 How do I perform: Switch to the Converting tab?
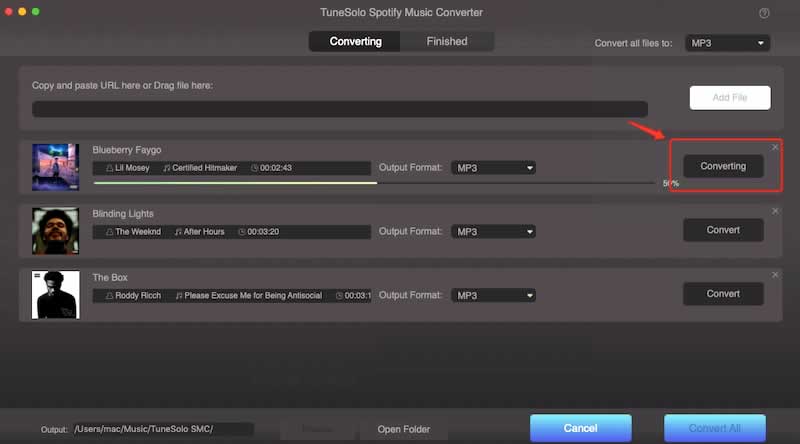click(355, 41)
